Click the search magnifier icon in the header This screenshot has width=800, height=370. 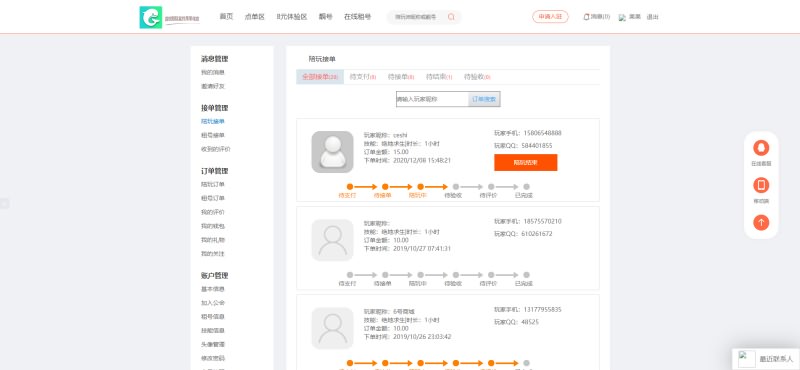[x=451, y=17]
